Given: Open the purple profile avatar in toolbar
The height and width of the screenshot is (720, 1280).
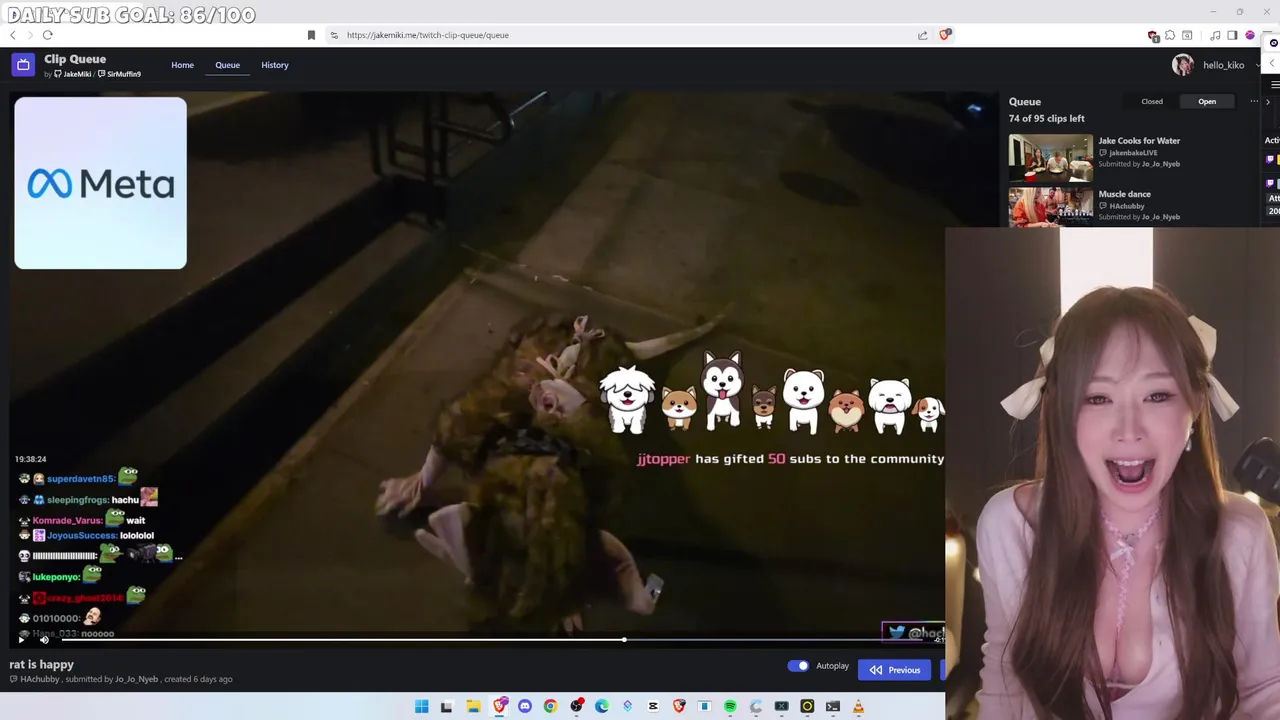Looking at the screenshot, I should (x=1250, y=35).
